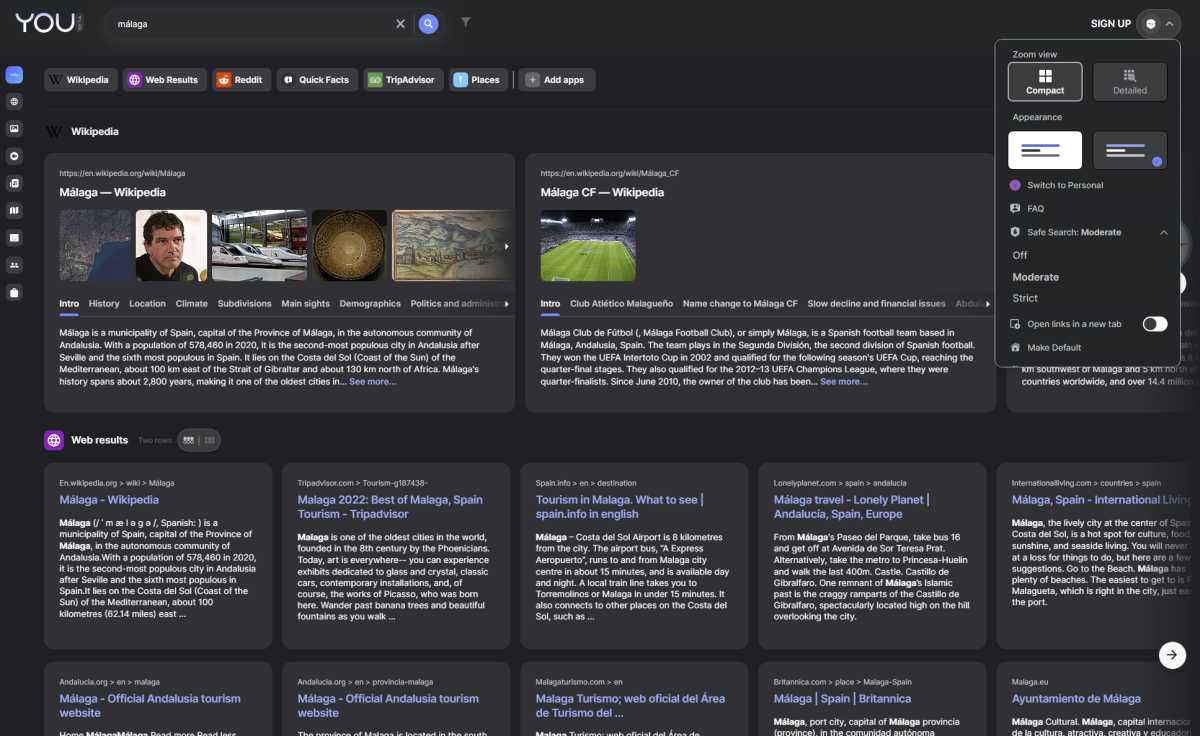1200x736 pixels.
Task: Open the search filter funnel icon
Action: (x=466, y=22)
